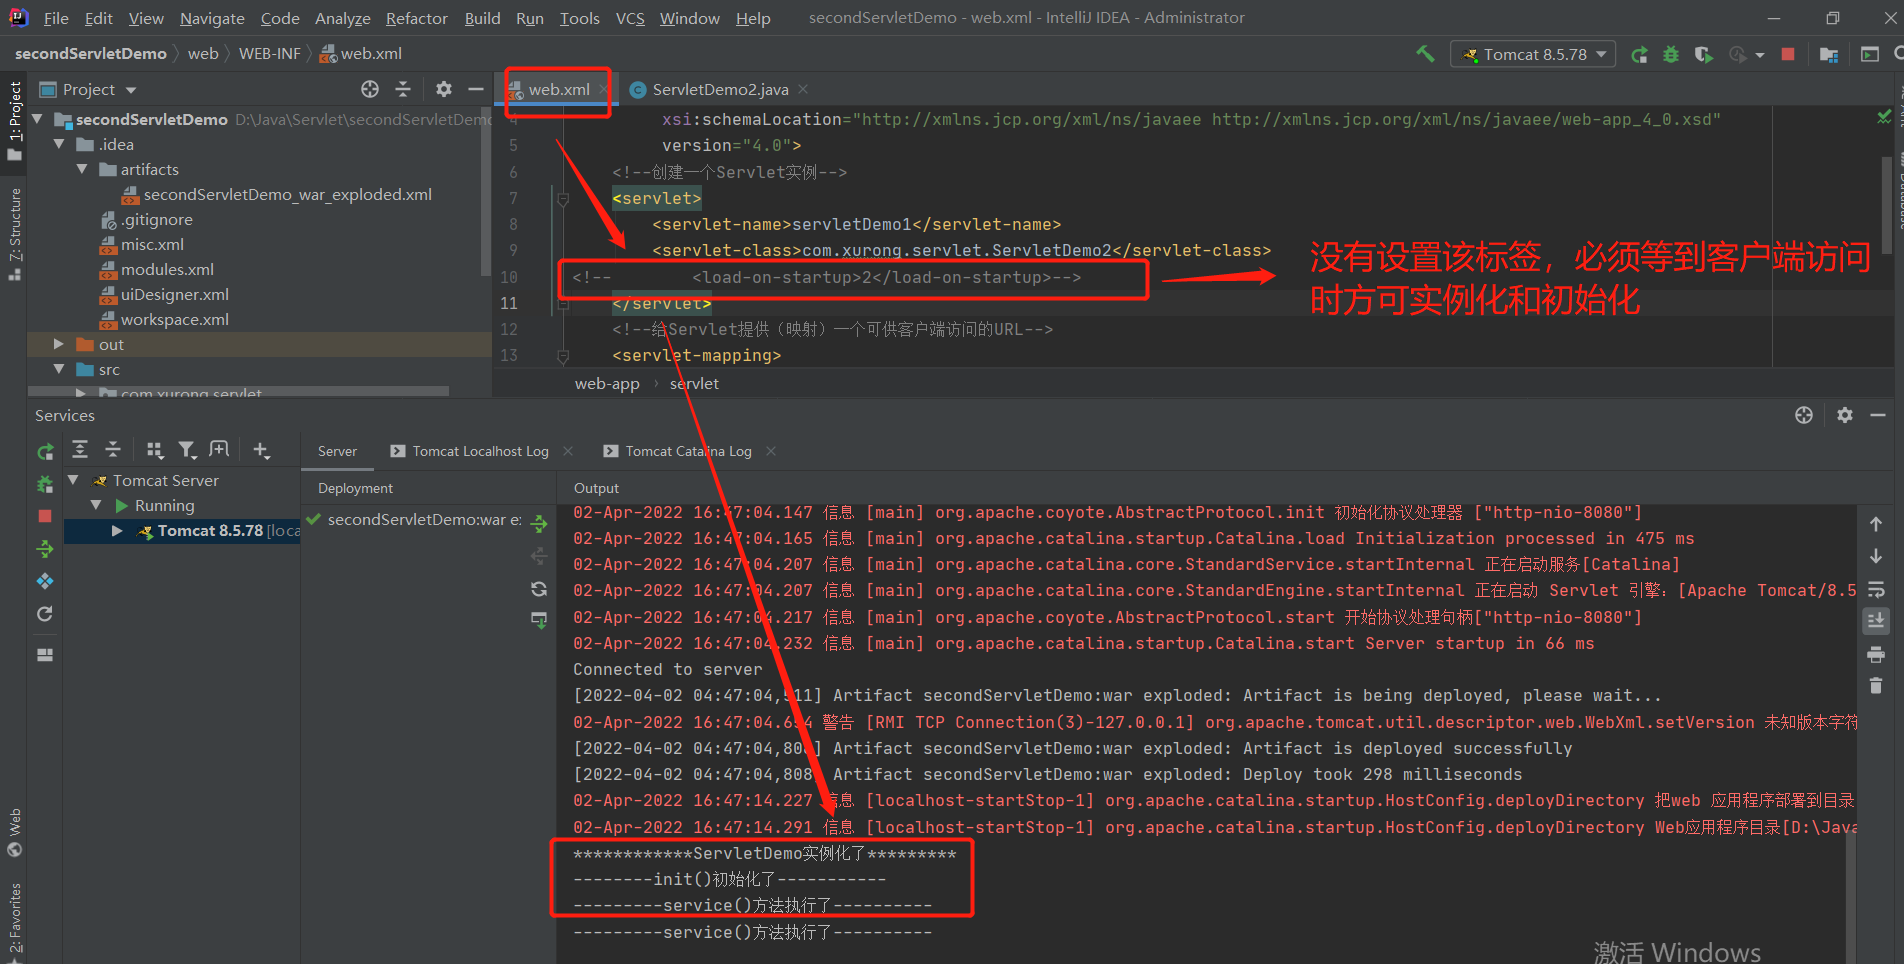1904x964 pixels.
Task: Collapse the Tomcat Server tree node
Action: click(73, 480)
